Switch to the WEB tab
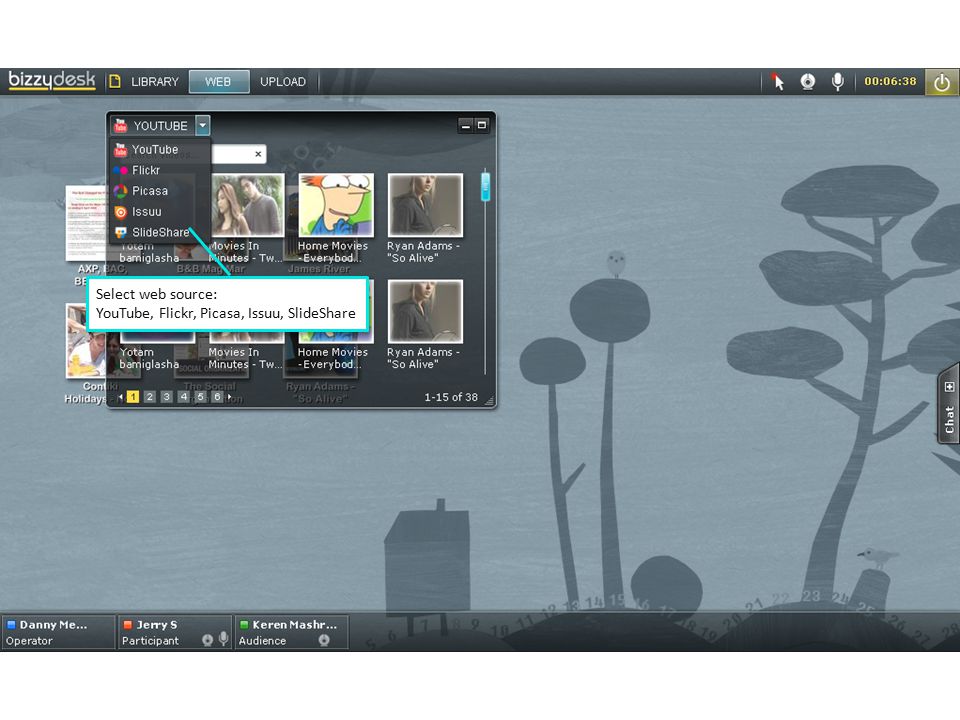The width and height of the screenshot is (960, 720). 219,81
